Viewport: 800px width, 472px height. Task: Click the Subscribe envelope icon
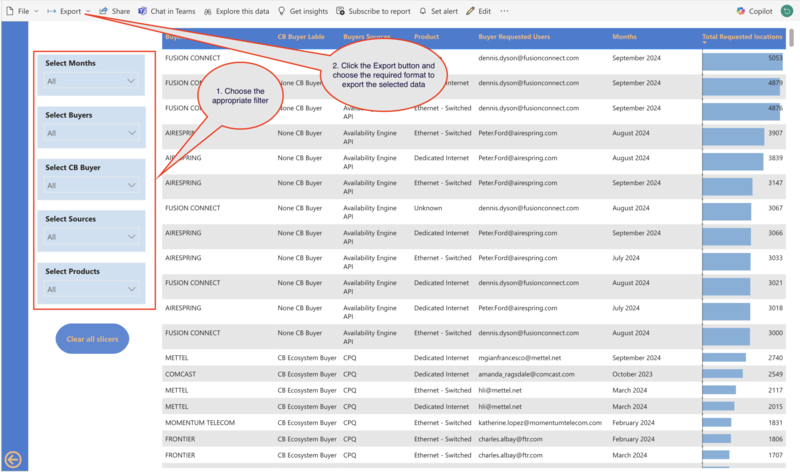[340, 11]
